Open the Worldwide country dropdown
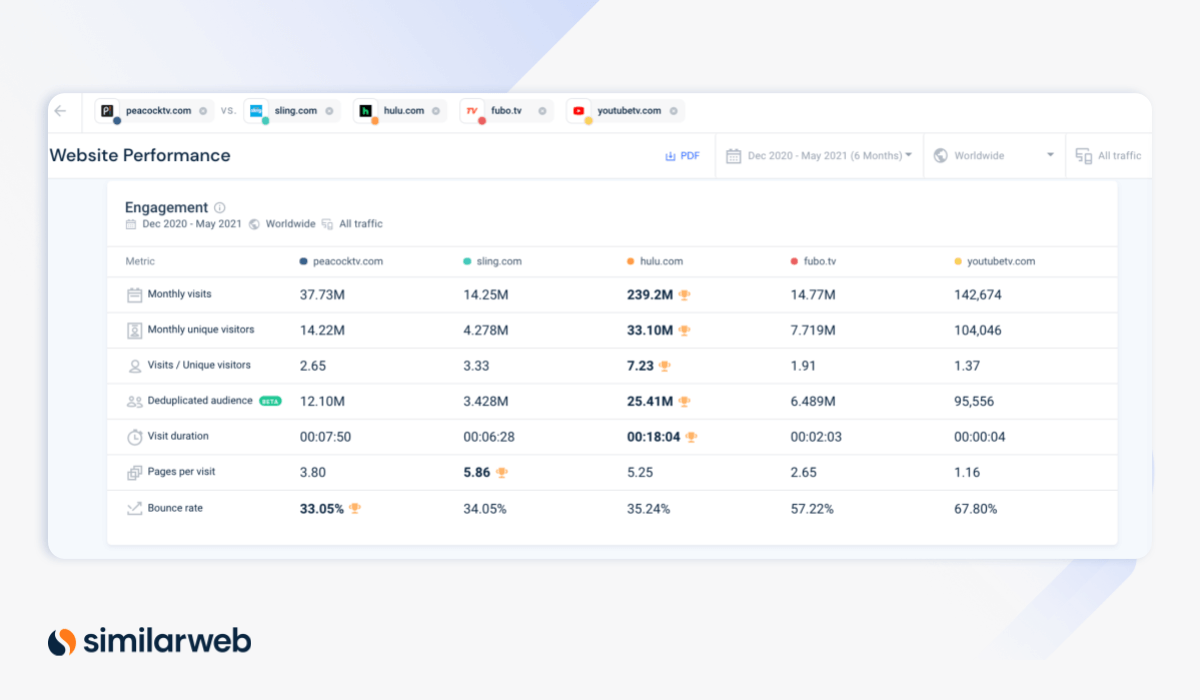1200x700 pixels. [994, 156]
